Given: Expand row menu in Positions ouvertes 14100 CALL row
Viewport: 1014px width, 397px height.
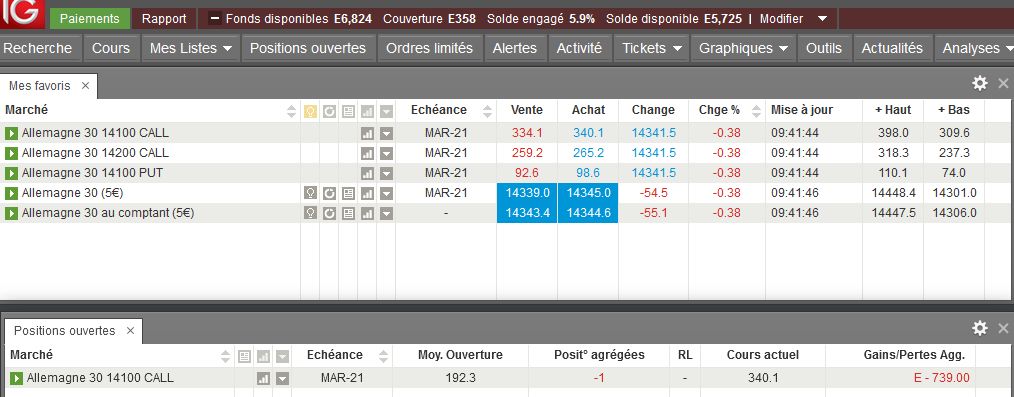Looking at the screenshot, I should tap(282, 378).
